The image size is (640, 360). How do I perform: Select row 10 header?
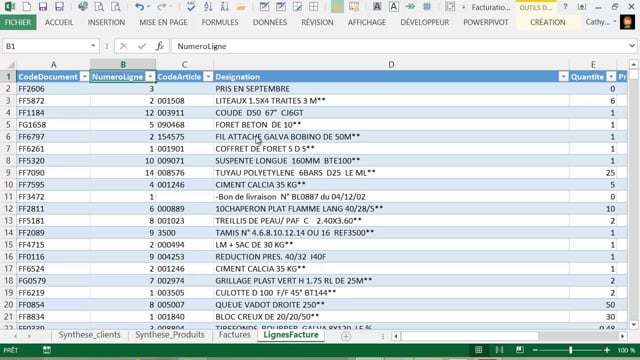(8, 184)
